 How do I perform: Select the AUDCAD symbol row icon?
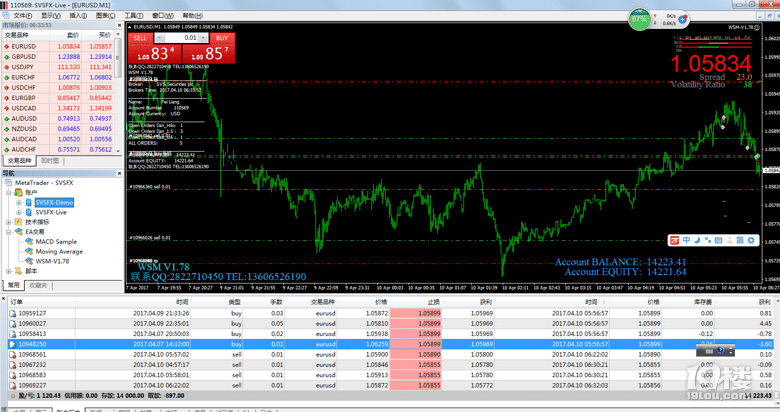[6, 139]
